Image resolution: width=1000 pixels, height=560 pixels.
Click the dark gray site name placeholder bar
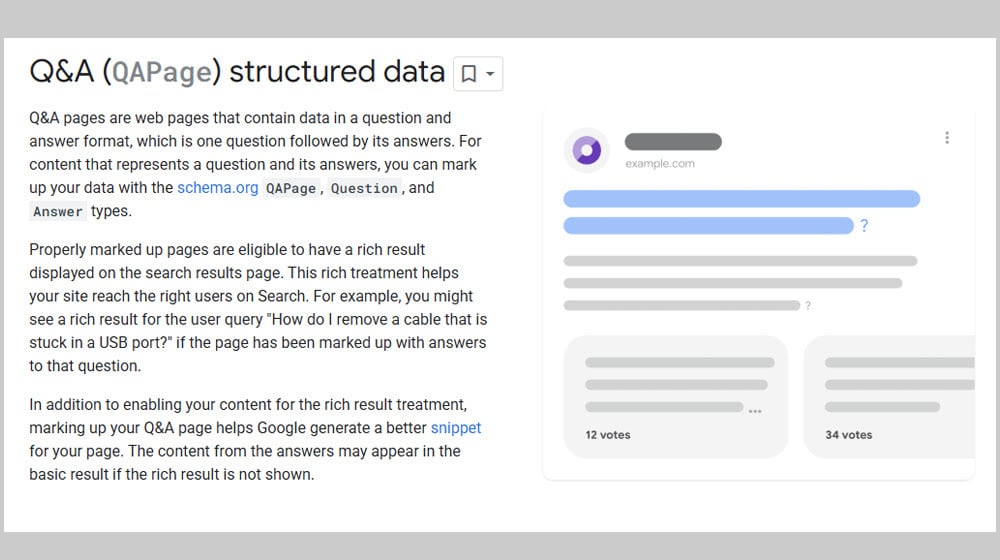673,142
